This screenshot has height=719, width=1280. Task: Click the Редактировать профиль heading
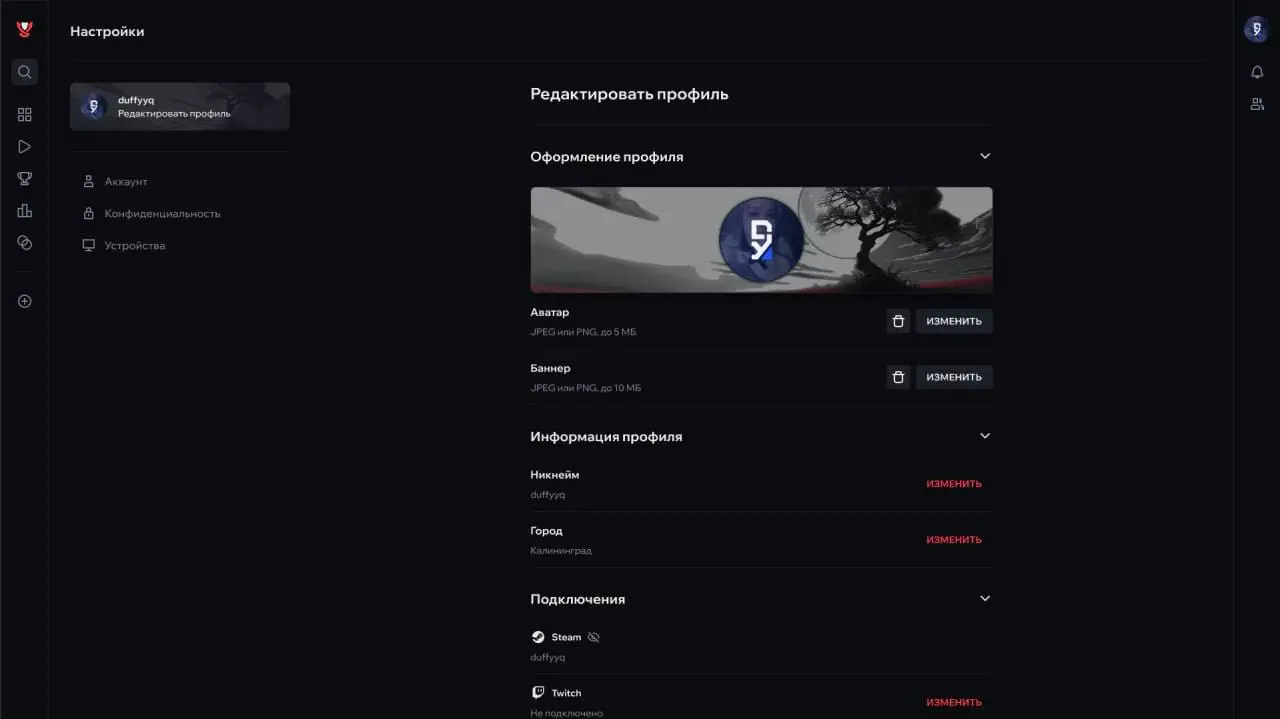[x=629, y=94]
